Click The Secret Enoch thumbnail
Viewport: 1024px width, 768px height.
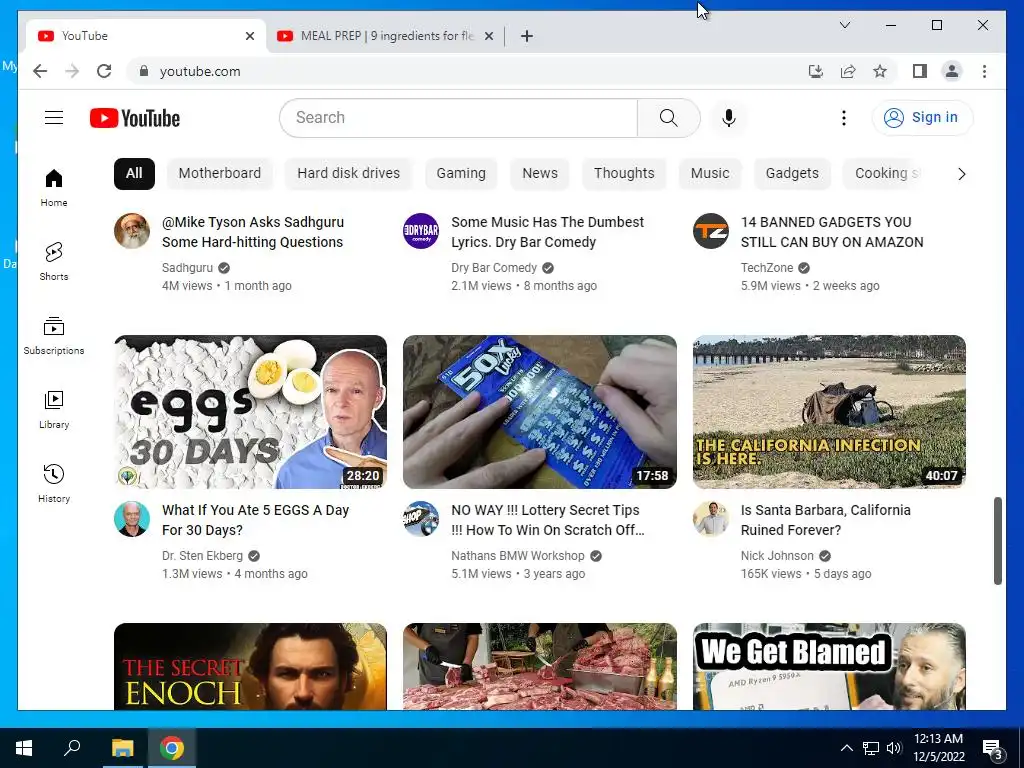pos(250,666)
